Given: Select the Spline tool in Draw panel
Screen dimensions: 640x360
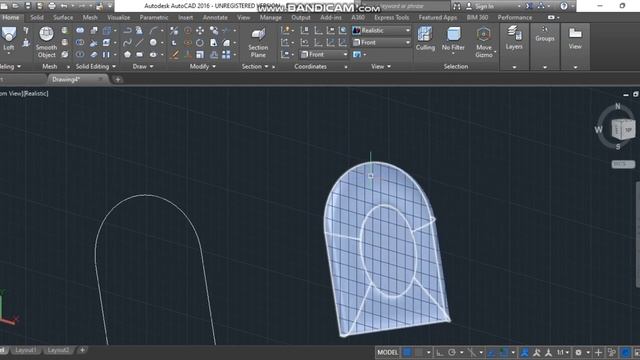Looking at the screenshot, I should pos(127,42).
